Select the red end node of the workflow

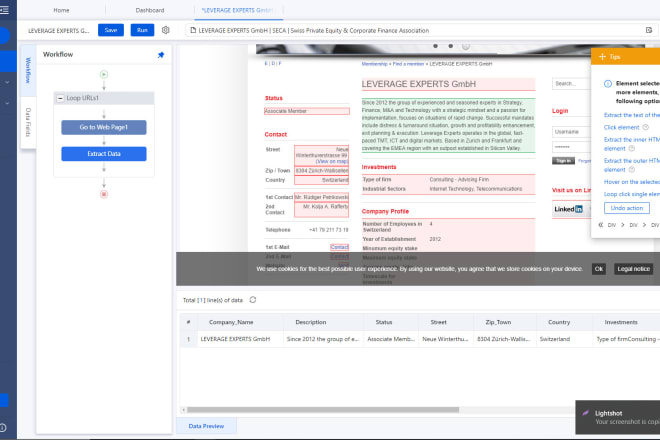point(104,194)
